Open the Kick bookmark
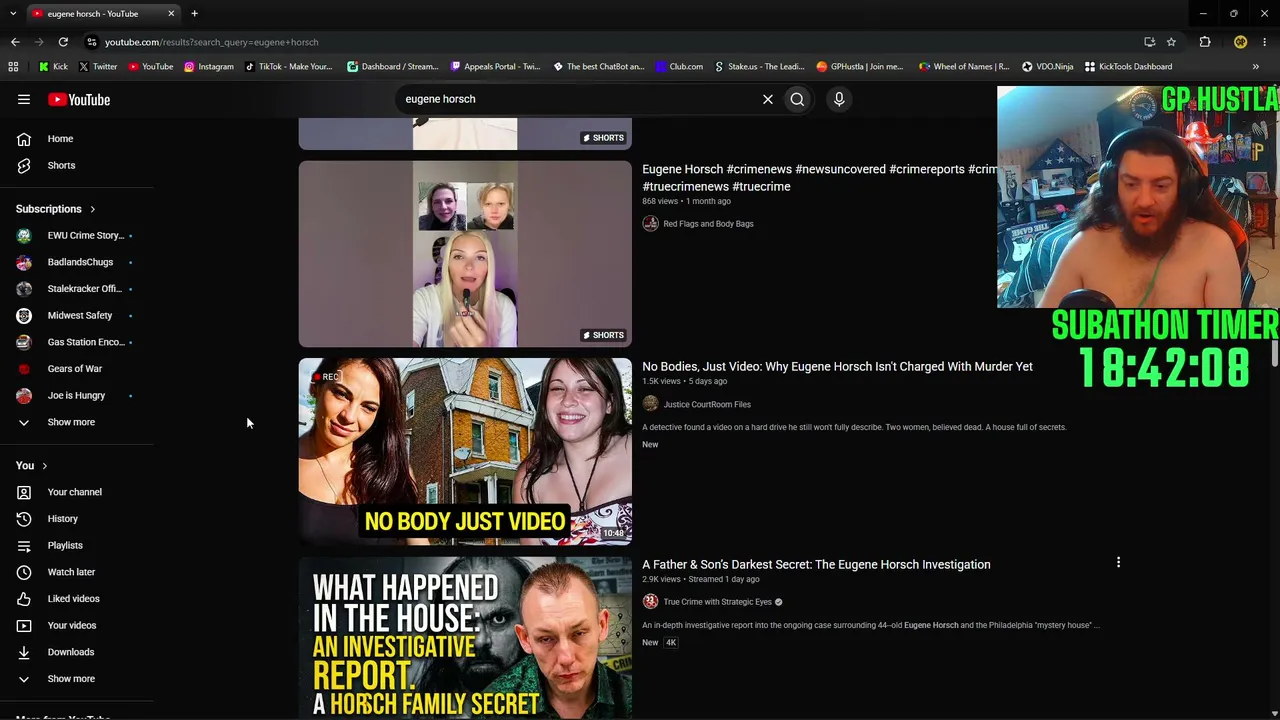 point(53,67)
